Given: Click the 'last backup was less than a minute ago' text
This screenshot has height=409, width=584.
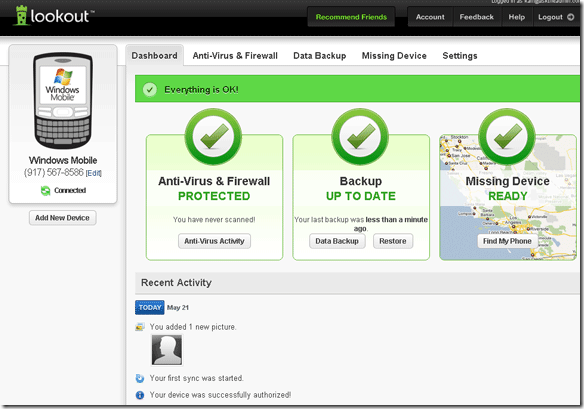Looking at the screenshot, I should 361,224.
